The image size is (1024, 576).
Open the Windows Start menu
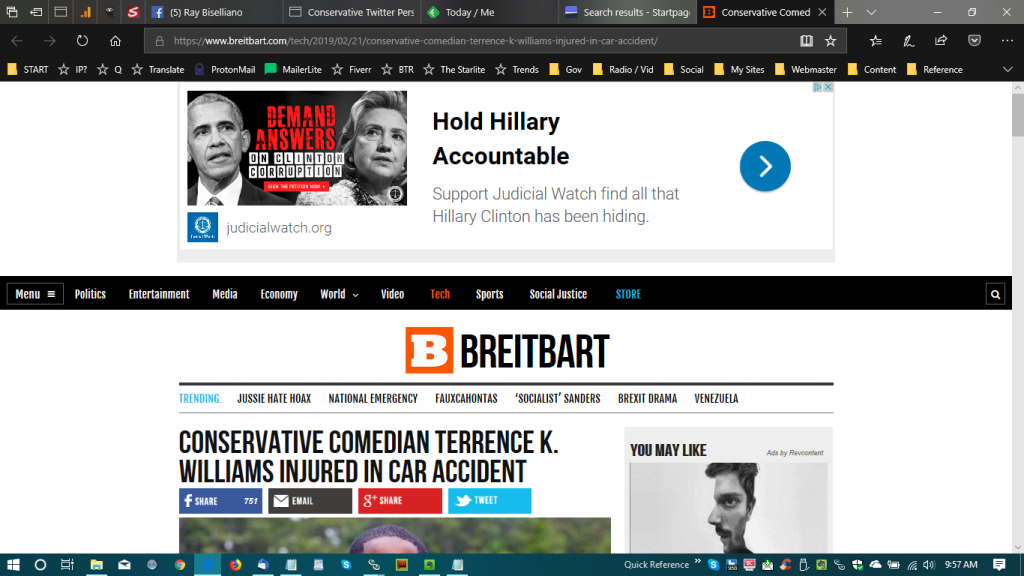13,564
